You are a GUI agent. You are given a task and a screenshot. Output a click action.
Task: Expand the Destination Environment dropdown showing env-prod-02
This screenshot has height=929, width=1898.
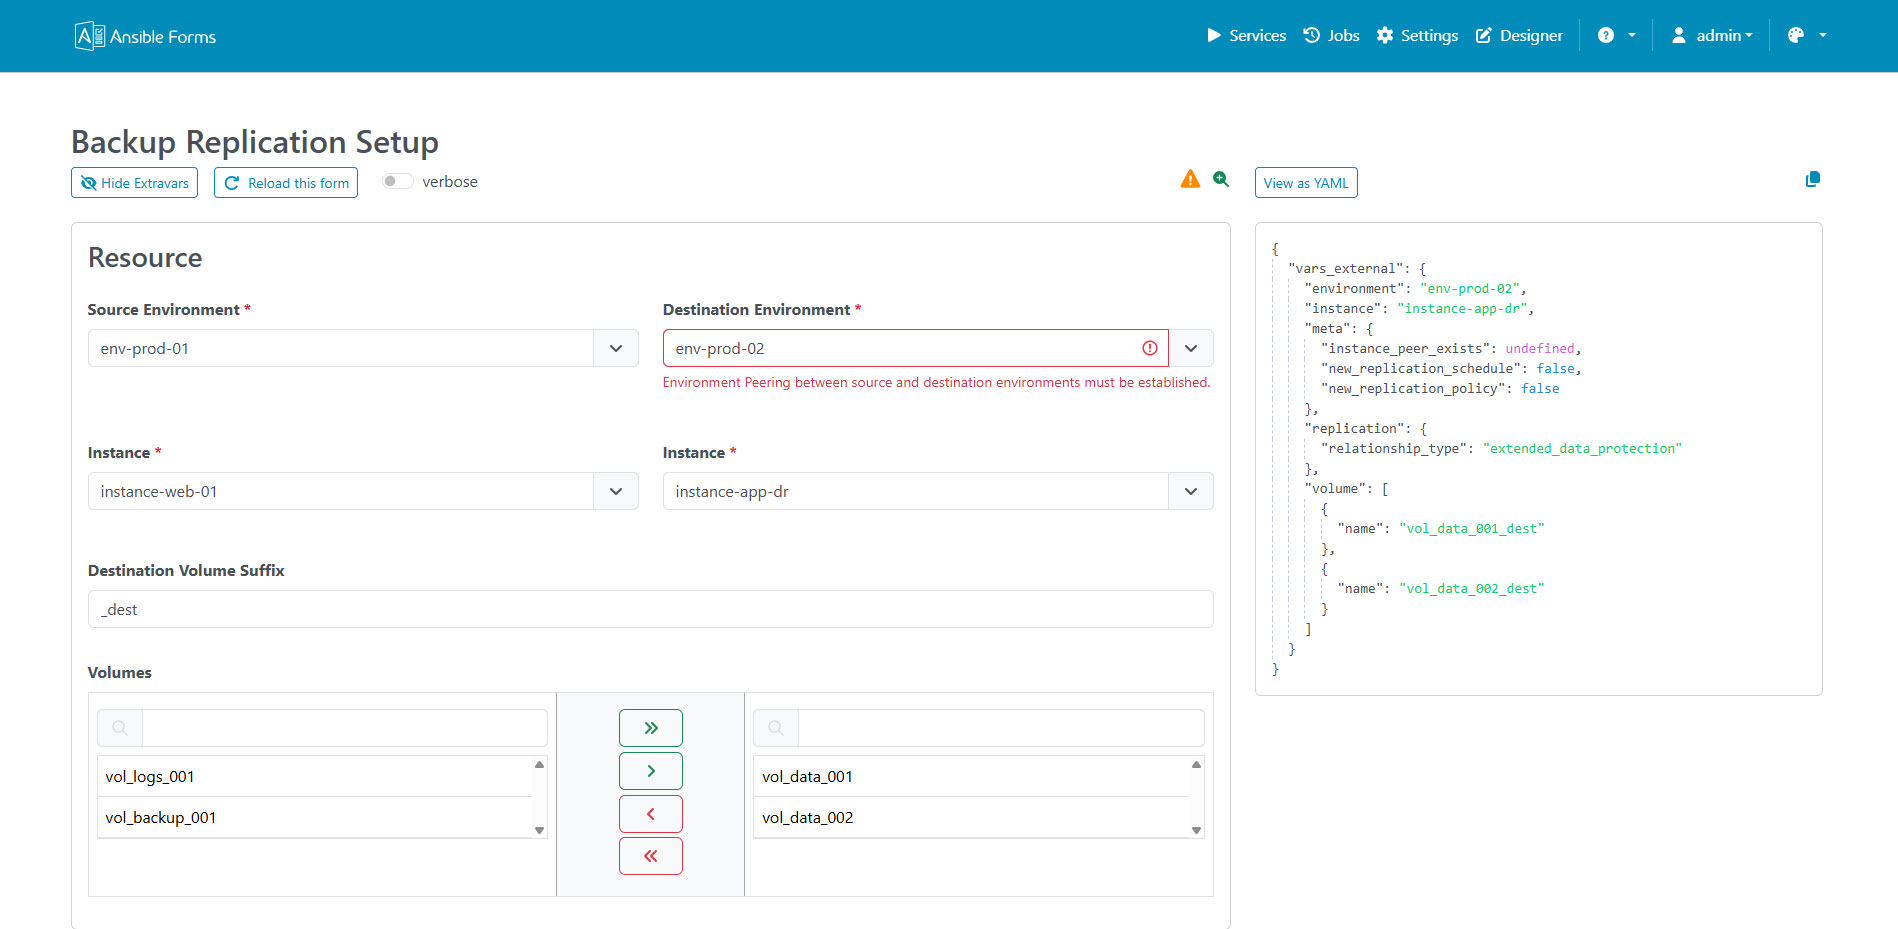[1190, 348]
